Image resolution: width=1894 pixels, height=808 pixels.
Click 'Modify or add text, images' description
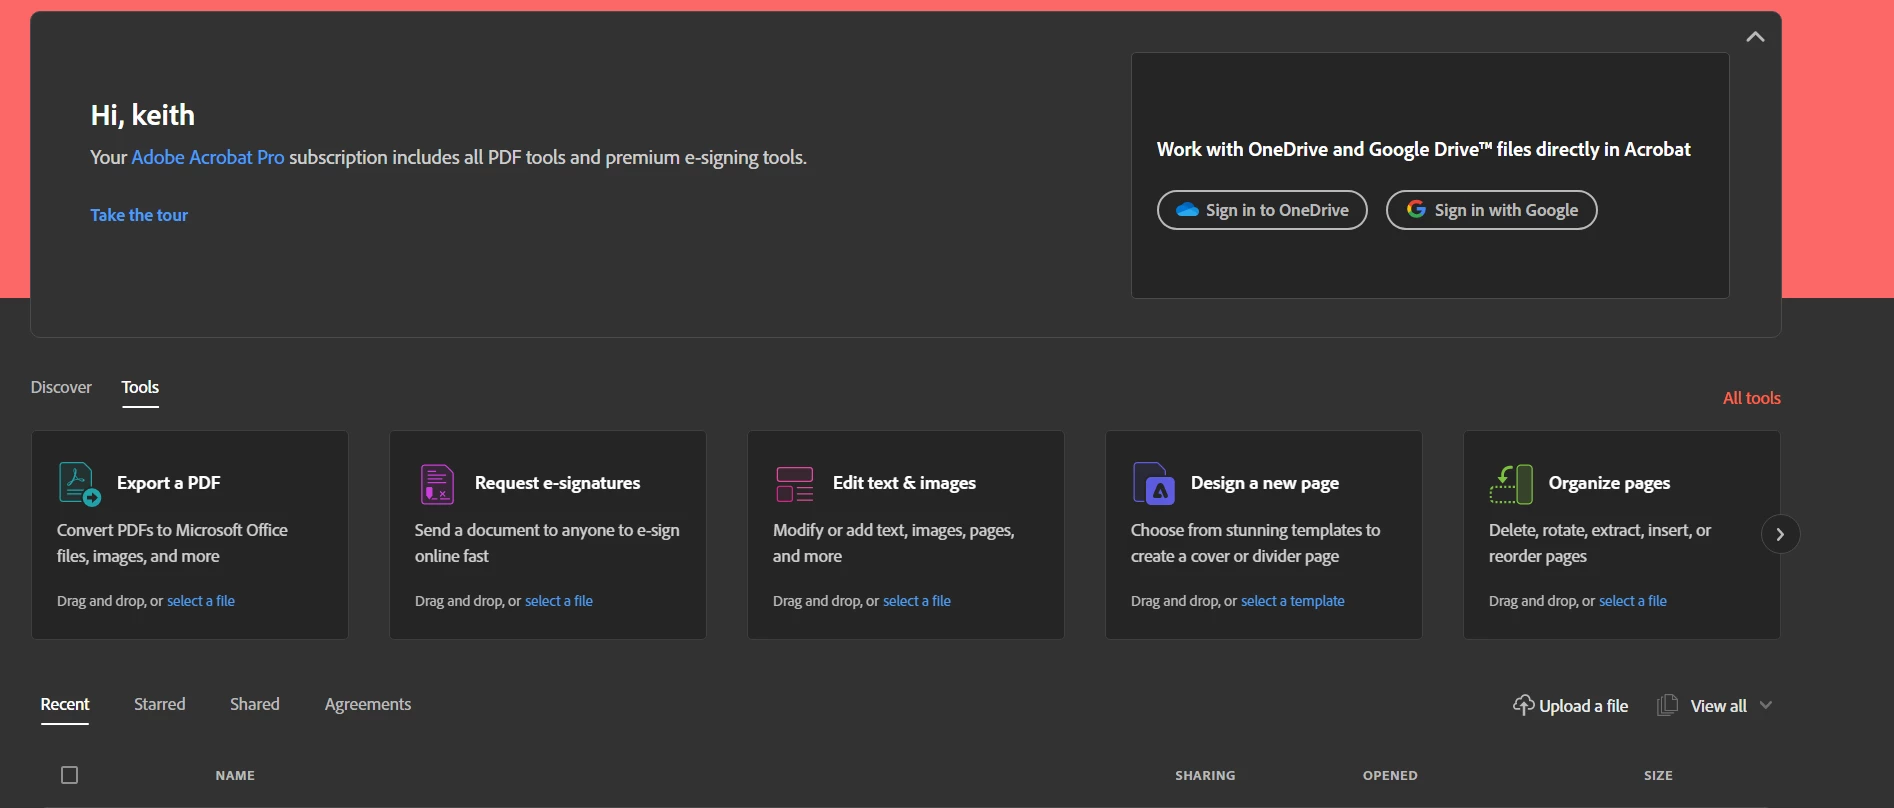pos(894,543)
